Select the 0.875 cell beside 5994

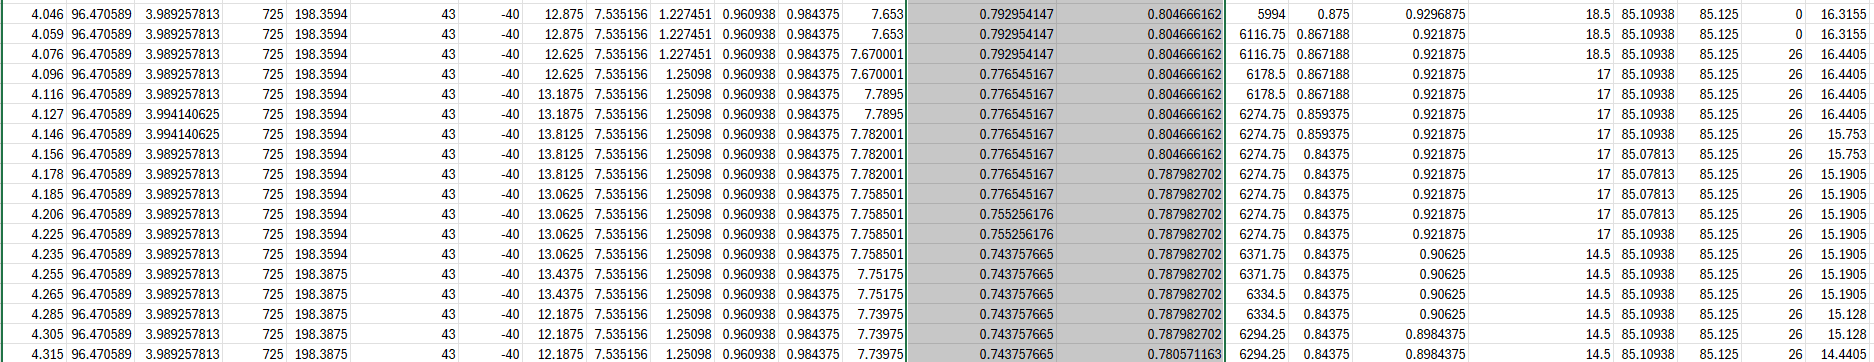click(x=1320, y=14)
